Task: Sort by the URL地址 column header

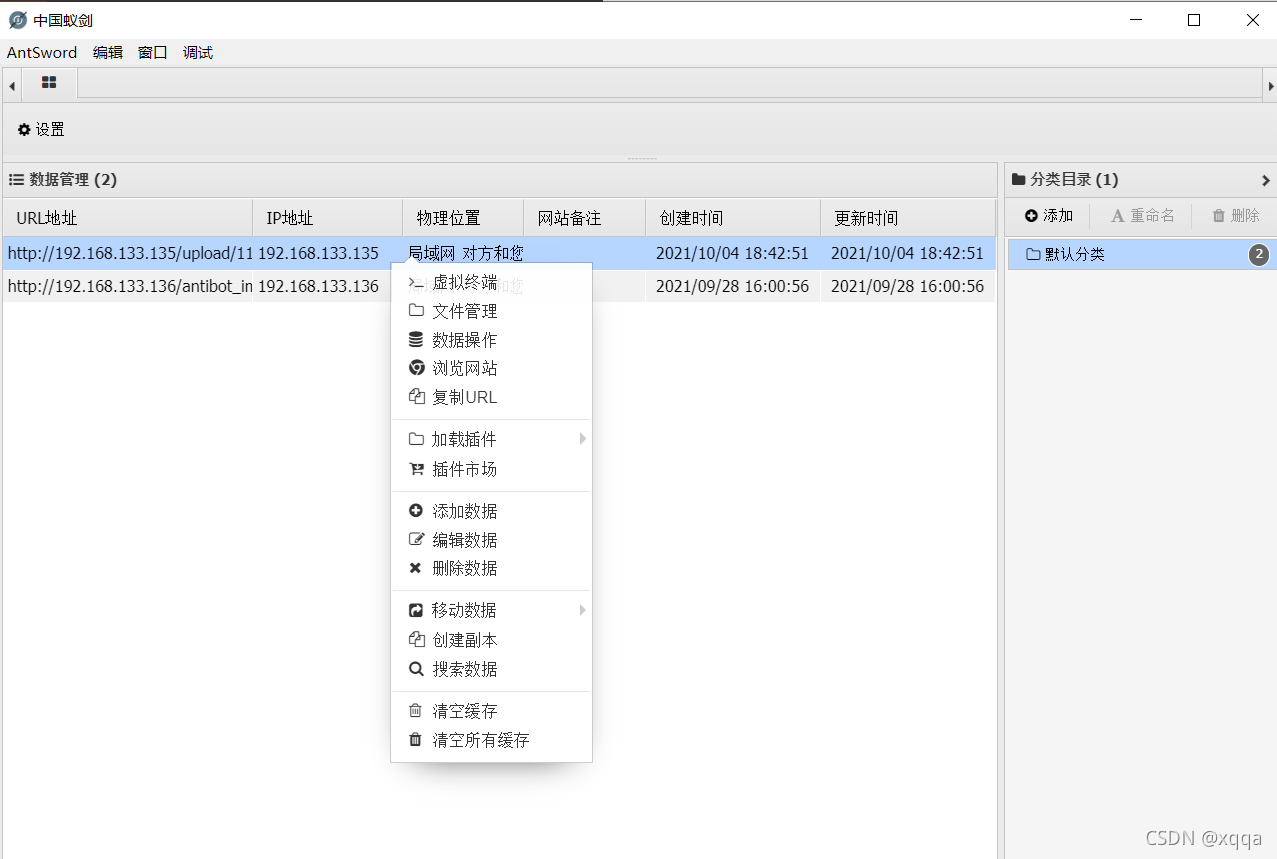Action: point(128,218)
